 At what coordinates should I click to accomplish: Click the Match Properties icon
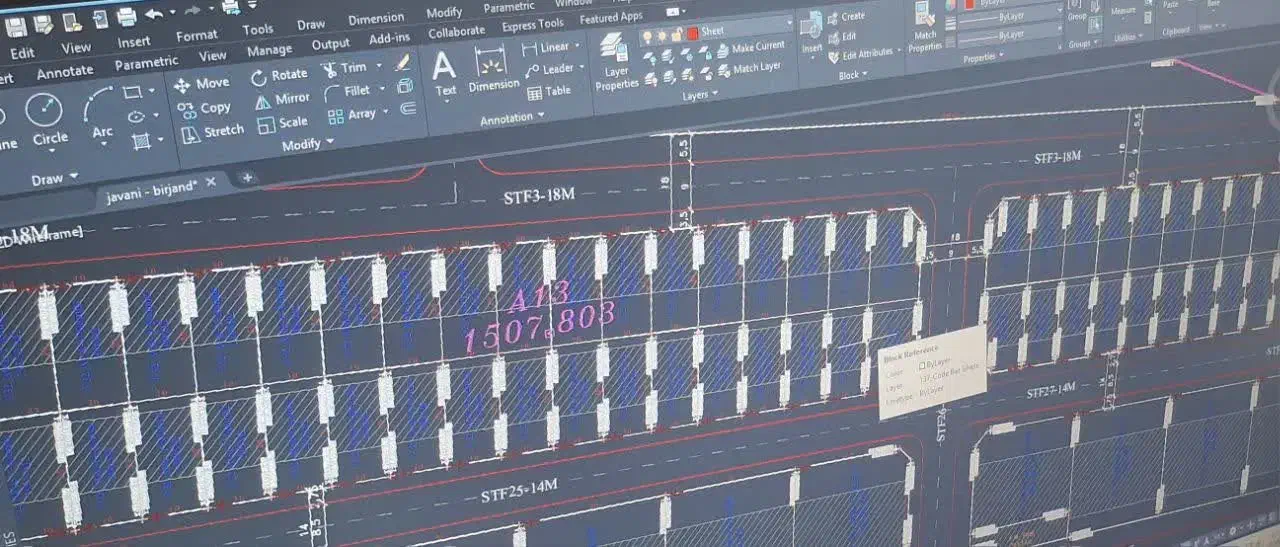coord(926,27)
